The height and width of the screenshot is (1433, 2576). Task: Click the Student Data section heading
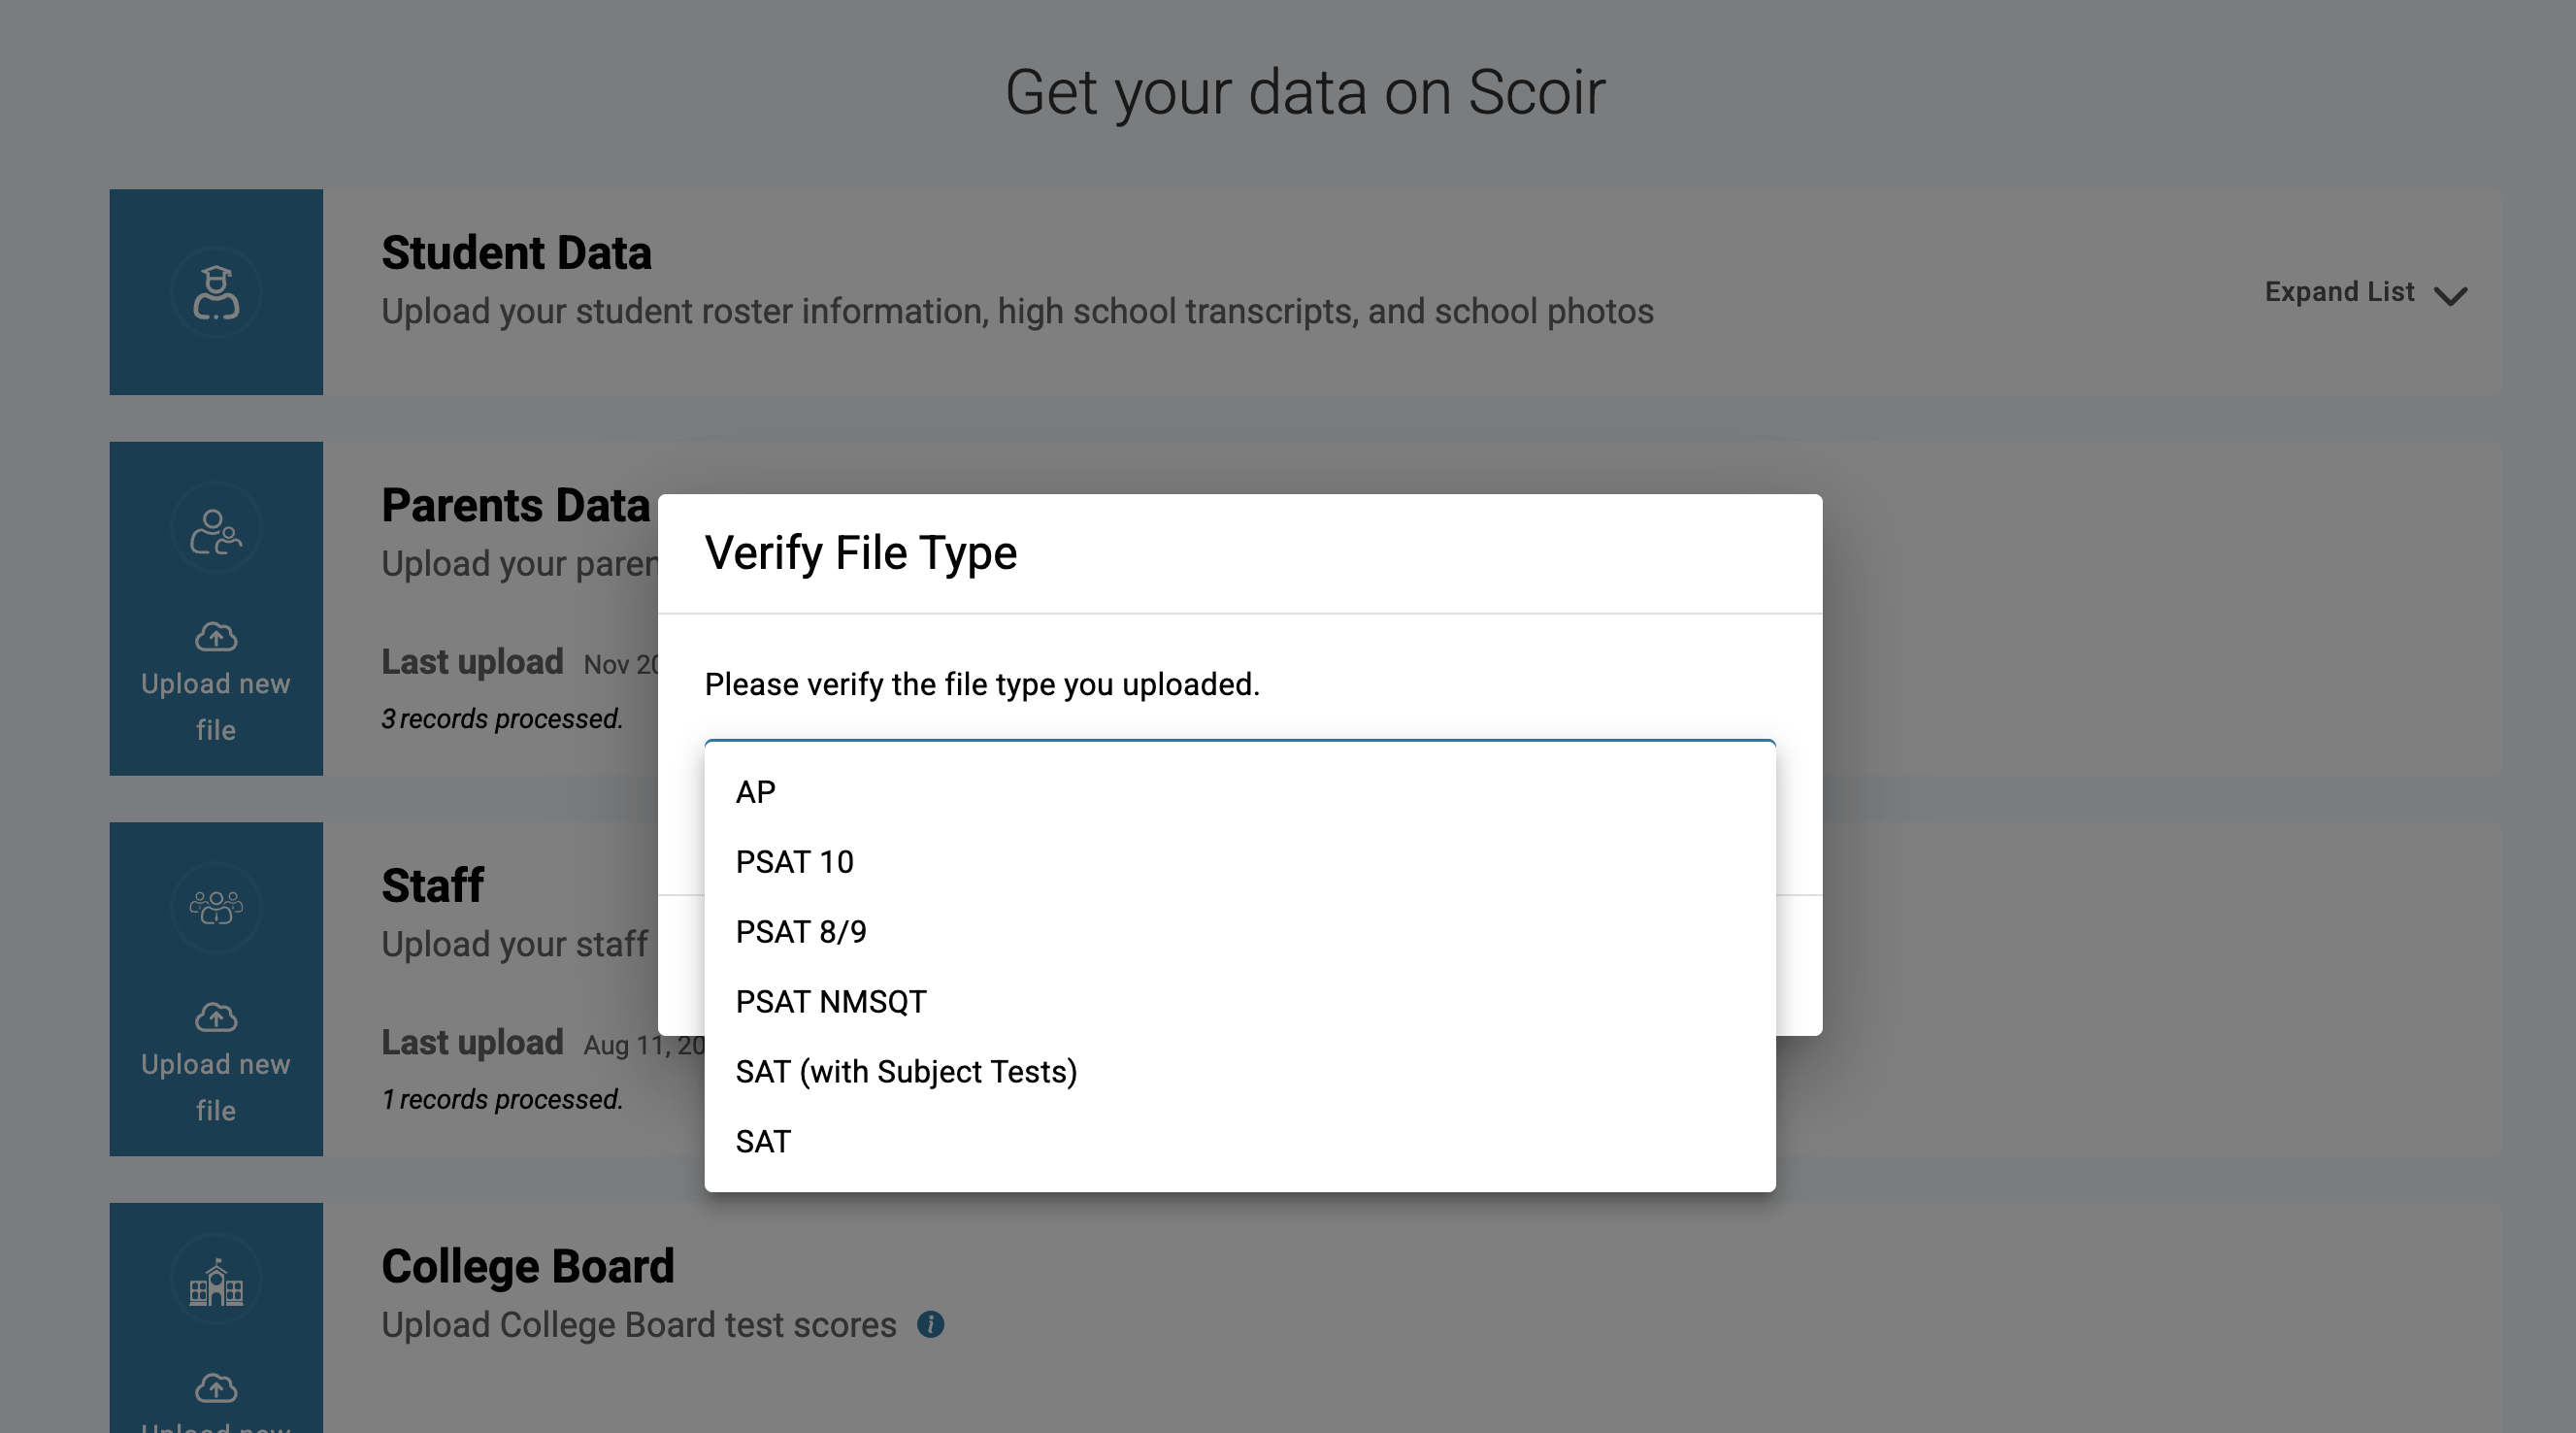(x=516, y=253)
